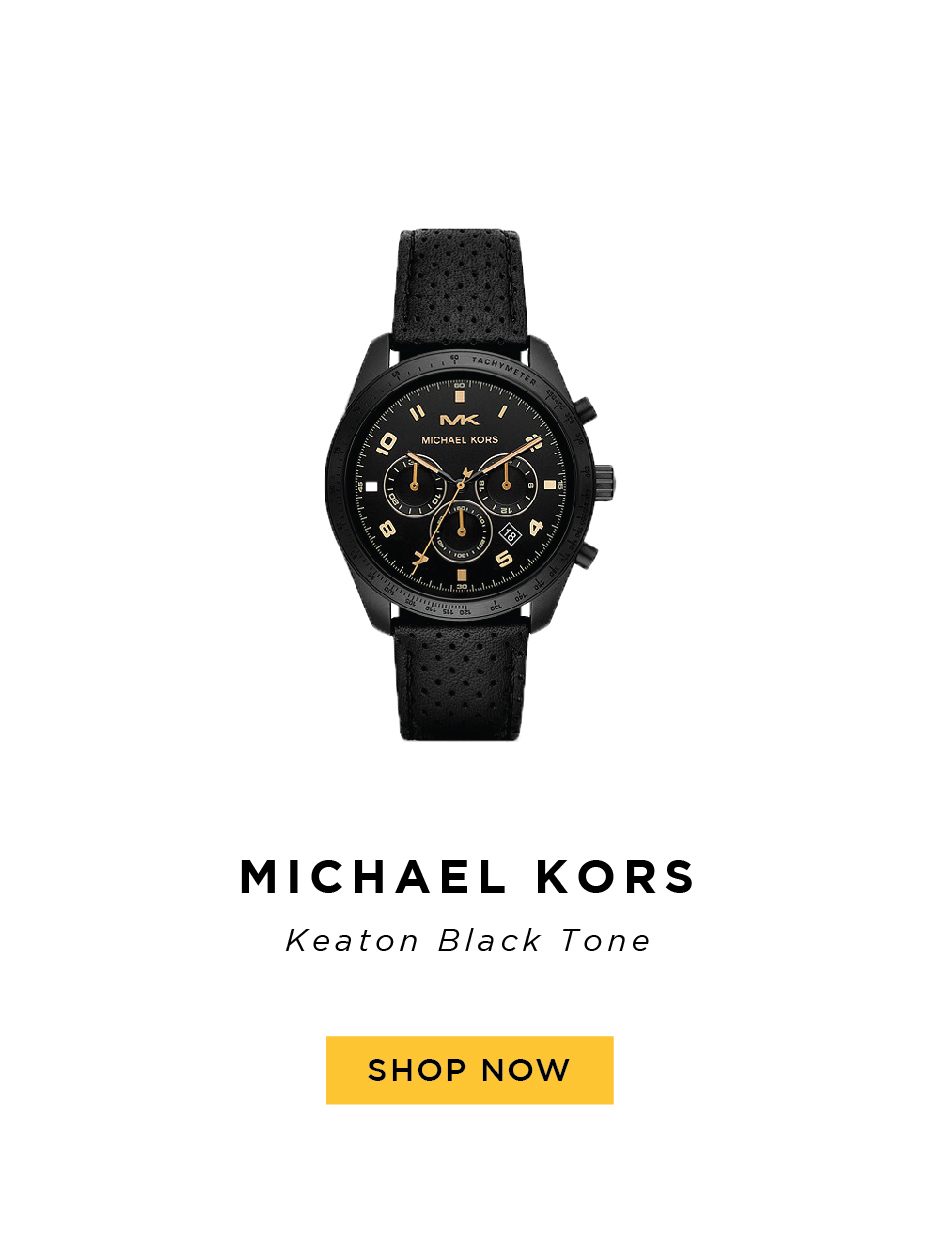Click the yellow SHOP NOW button

pyautogui.click(x=469, y=1070)
